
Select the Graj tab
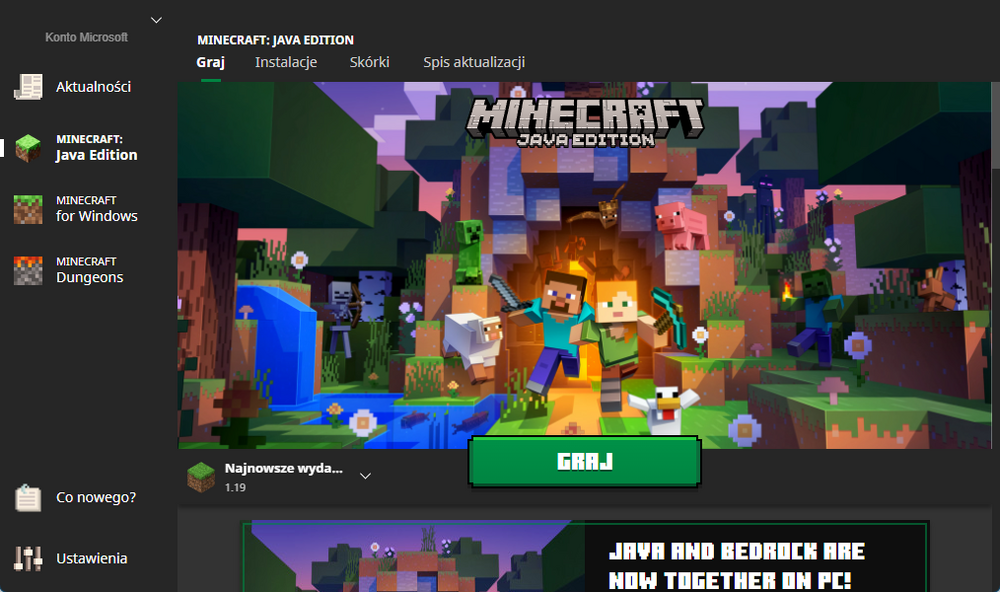pos(210,61)
